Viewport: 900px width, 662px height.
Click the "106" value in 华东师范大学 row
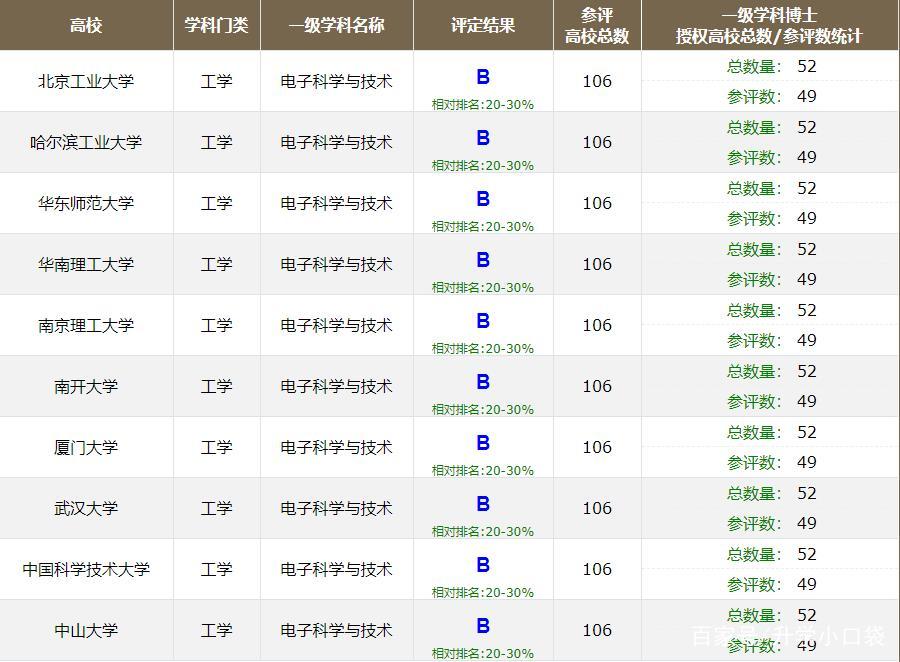tap(597, 203)
